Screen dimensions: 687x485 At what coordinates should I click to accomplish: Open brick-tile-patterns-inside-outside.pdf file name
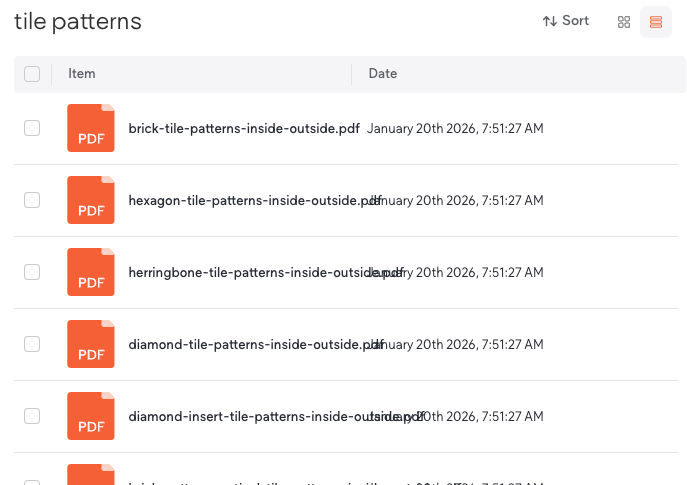coord(244,129)
